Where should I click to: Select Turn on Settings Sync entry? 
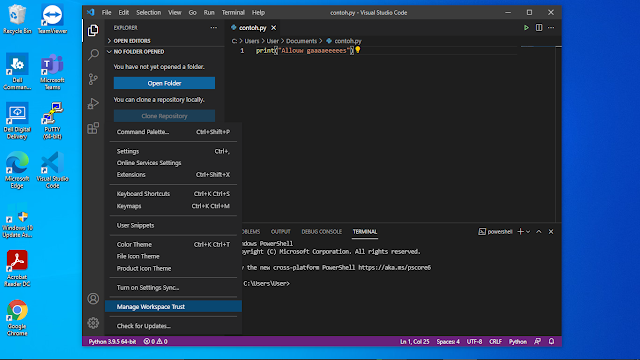click(x=173, y=287)
